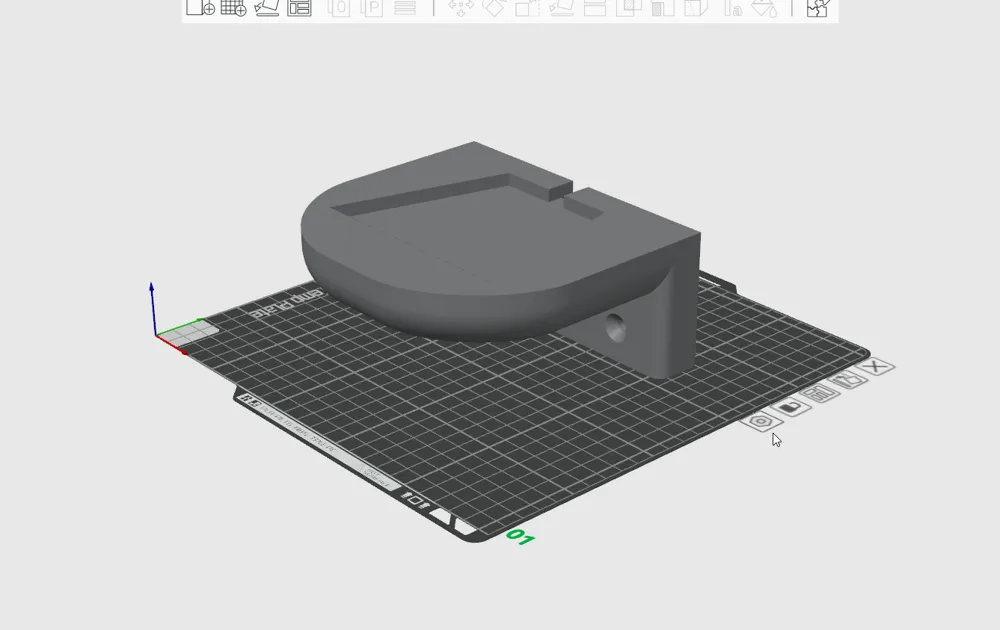
Task: Select the Rotate tool
Action: pos(493,10)
